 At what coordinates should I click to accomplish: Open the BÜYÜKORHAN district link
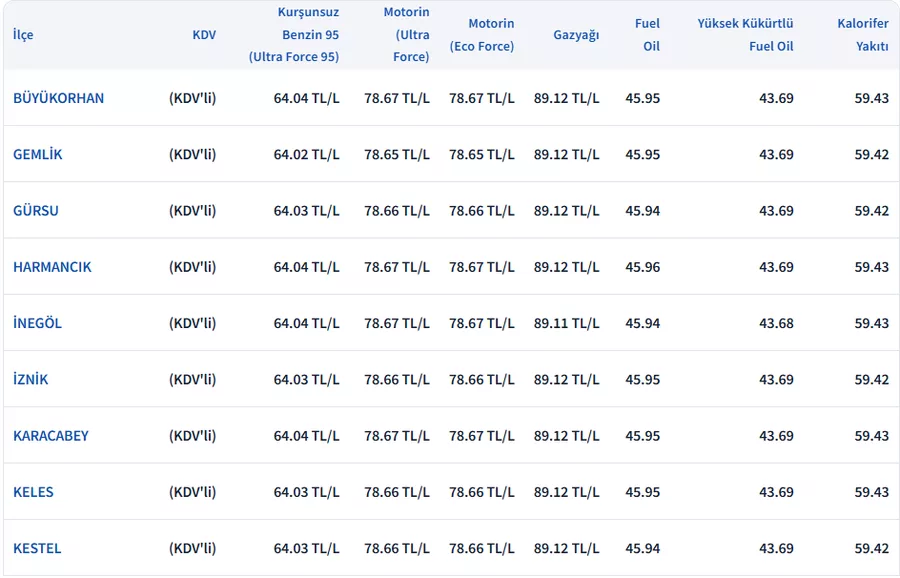[58, 98]
